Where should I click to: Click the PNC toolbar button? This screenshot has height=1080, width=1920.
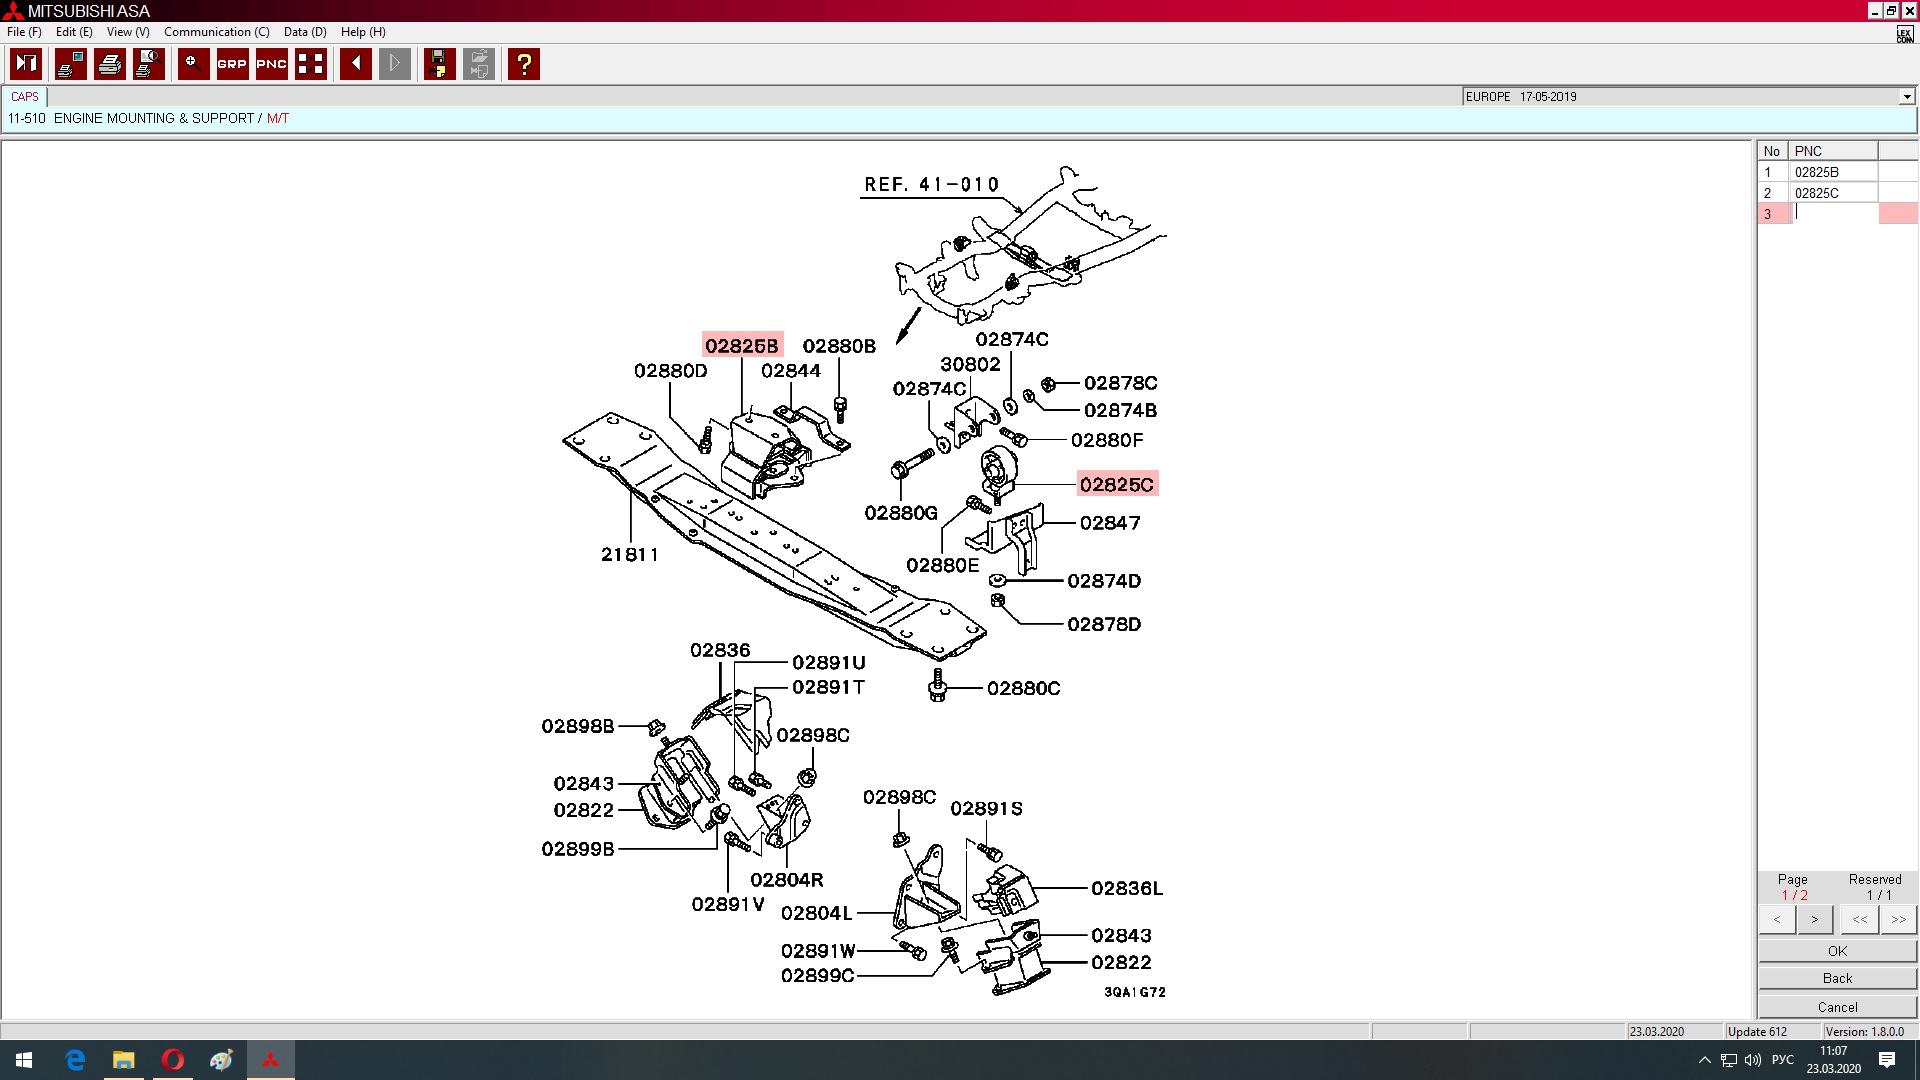pyautogui.click(x=271, y=64)
